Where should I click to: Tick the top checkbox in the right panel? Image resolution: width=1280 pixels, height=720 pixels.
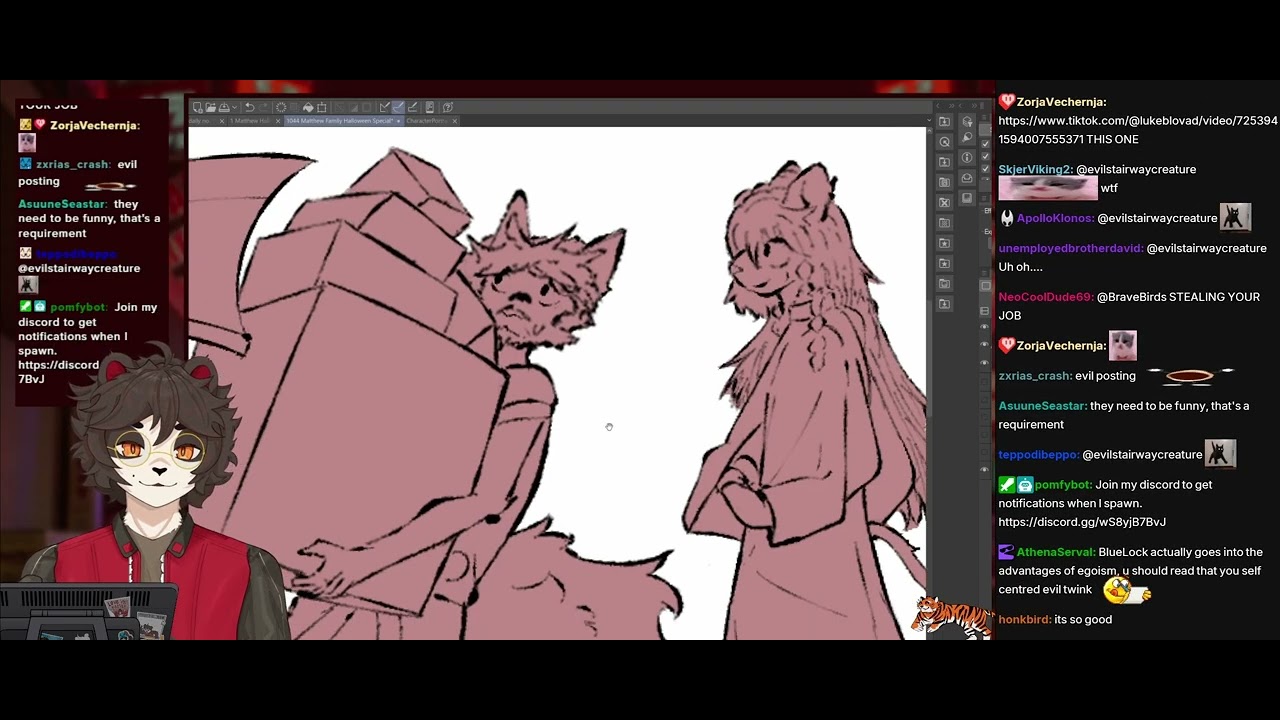pos(985,143)
